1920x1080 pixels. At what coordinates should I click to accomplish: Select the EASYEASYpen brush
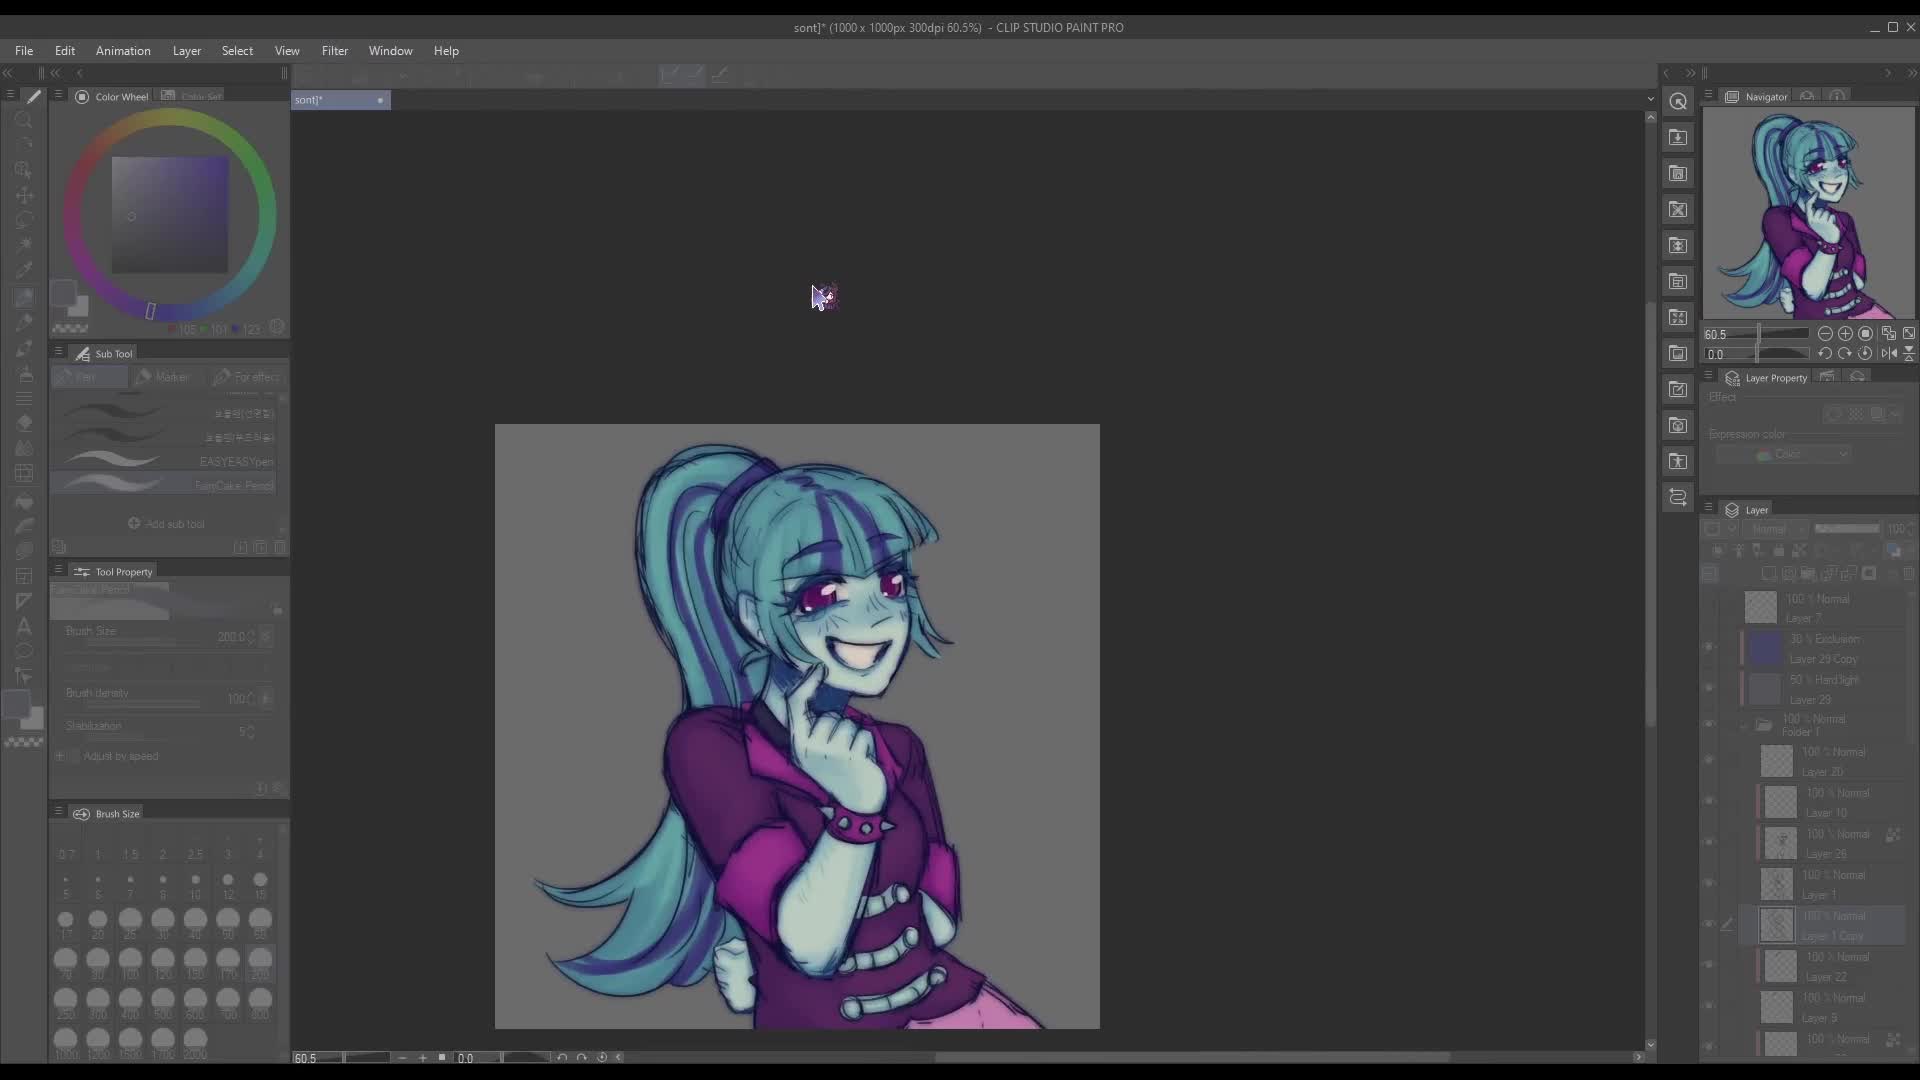[165, 461]
